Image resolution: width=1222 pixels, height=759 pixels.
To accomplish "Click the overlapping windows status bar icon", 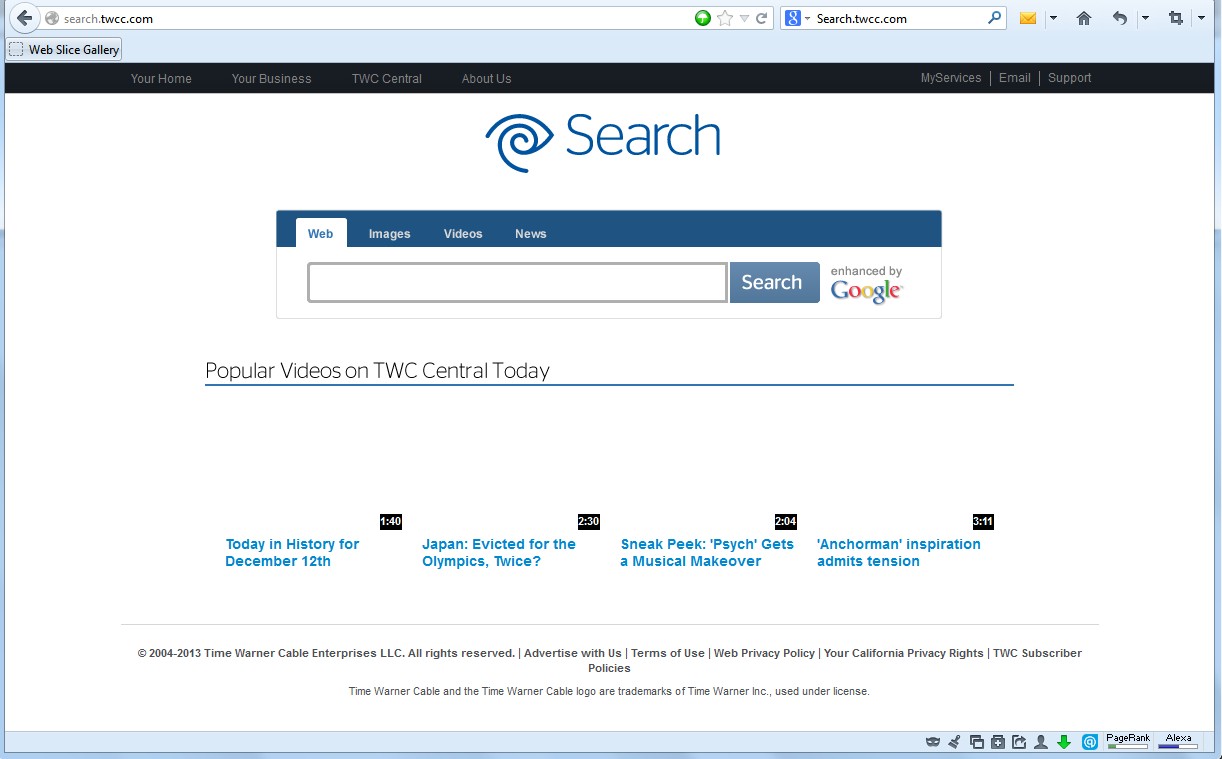I will [977, 742].
